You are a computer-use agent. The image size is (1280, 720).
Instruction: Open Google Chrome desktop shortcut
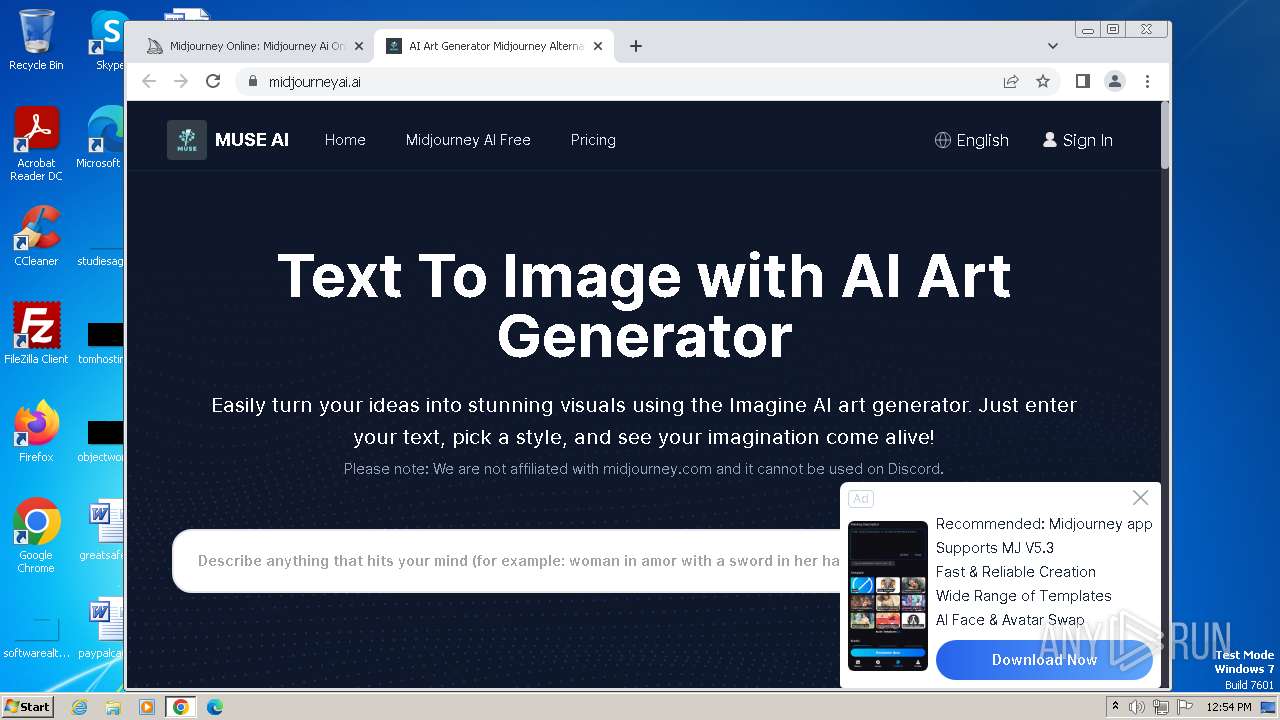[36, 536]
